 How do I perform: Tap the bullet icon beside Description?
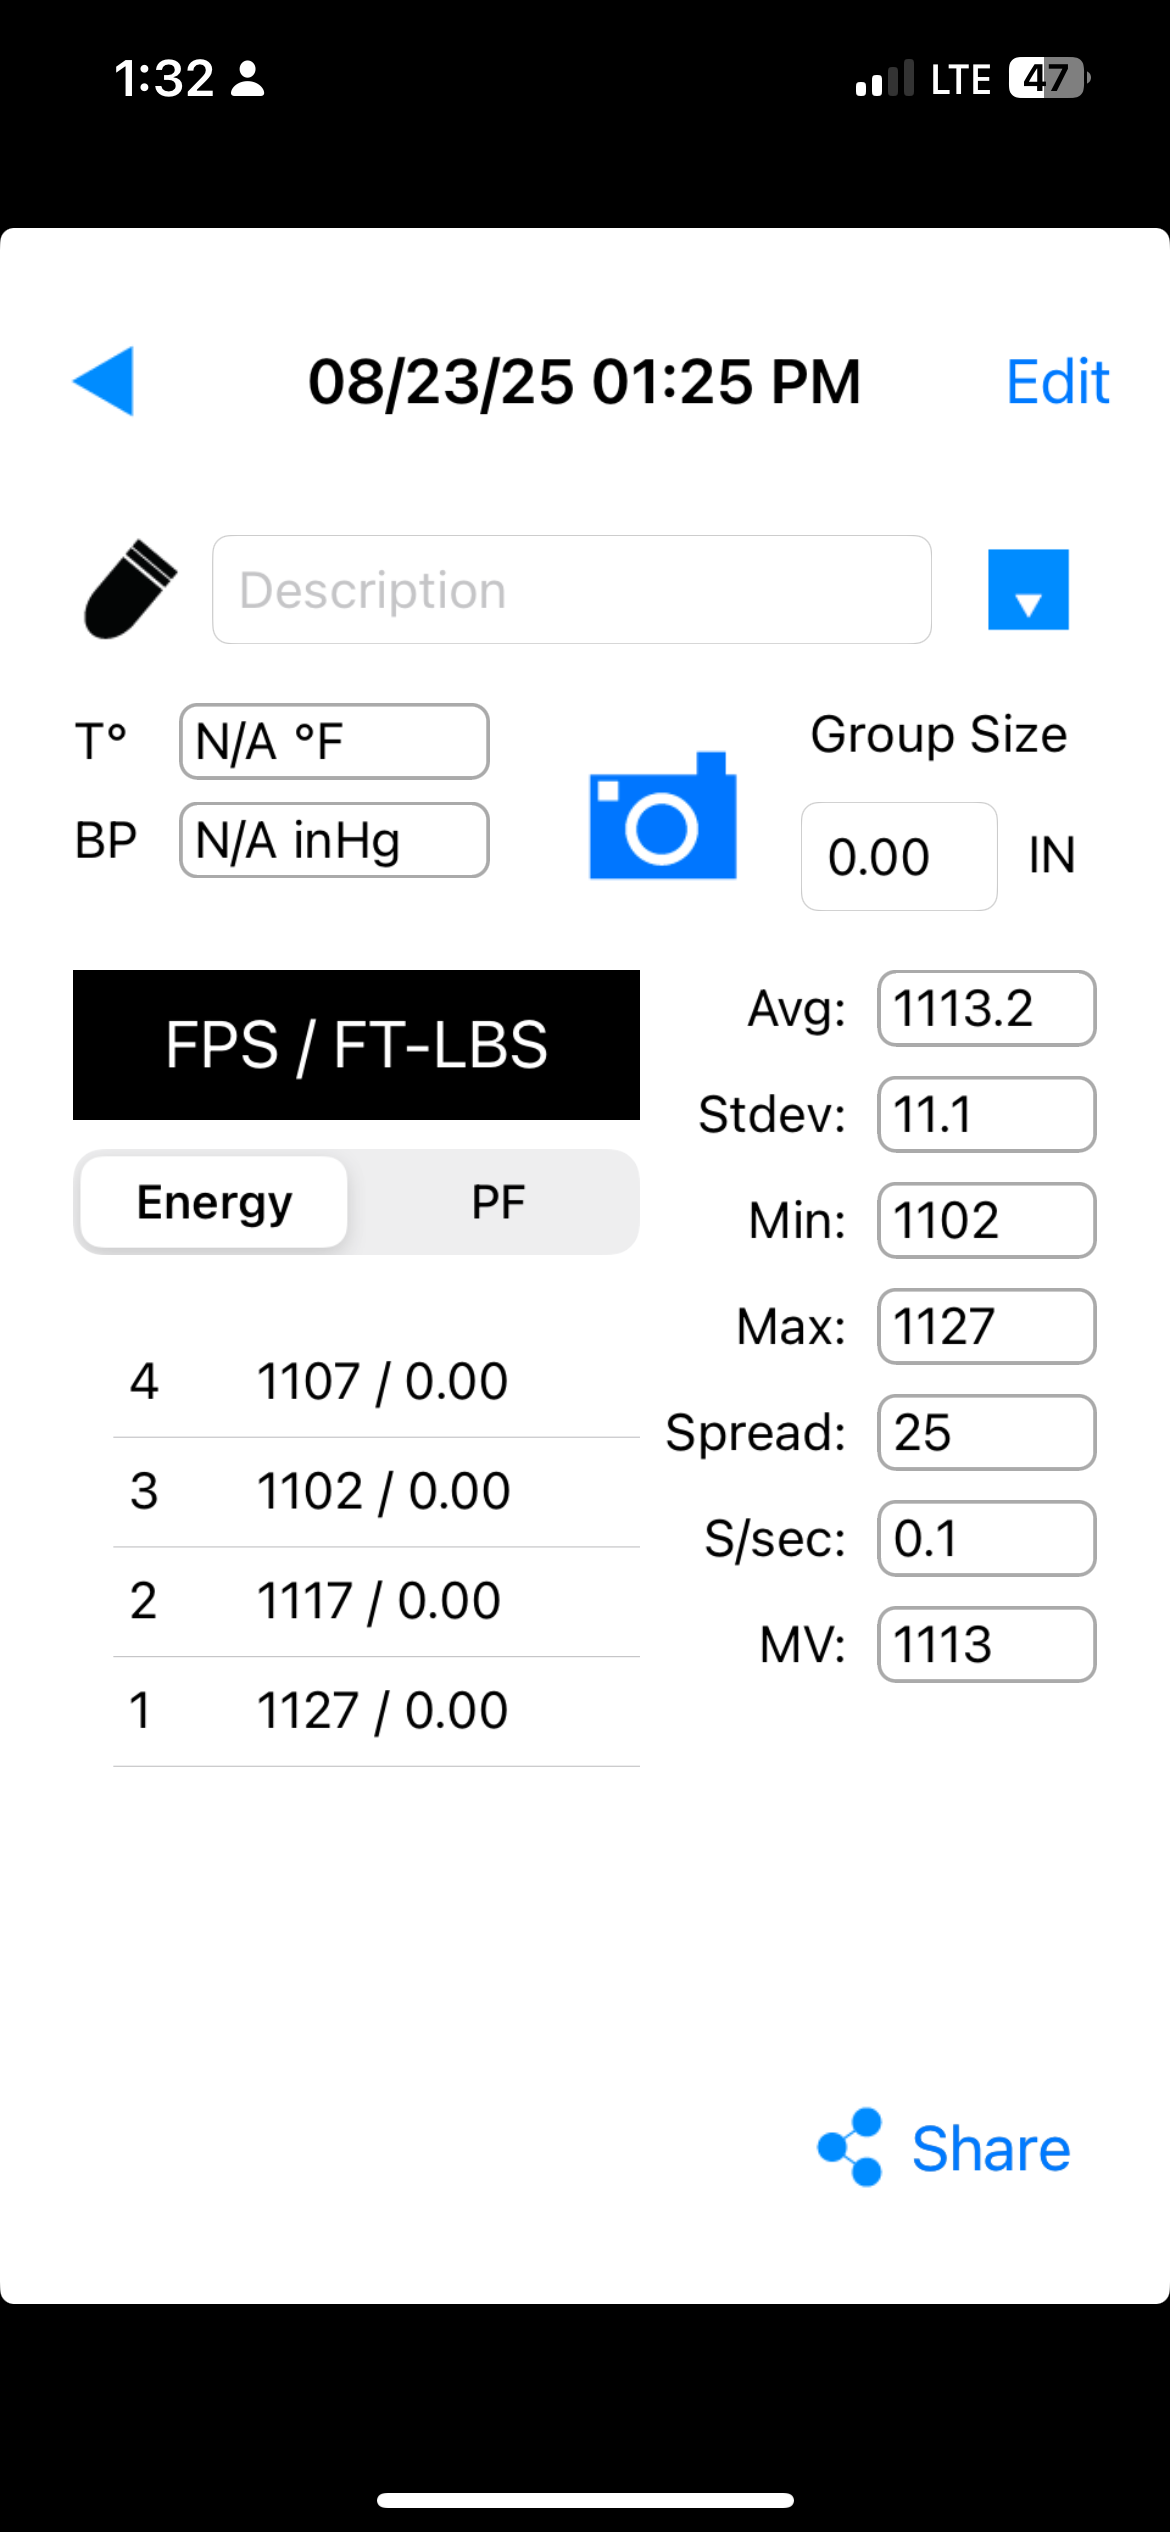pyautogui.click(x=130, y=589)
